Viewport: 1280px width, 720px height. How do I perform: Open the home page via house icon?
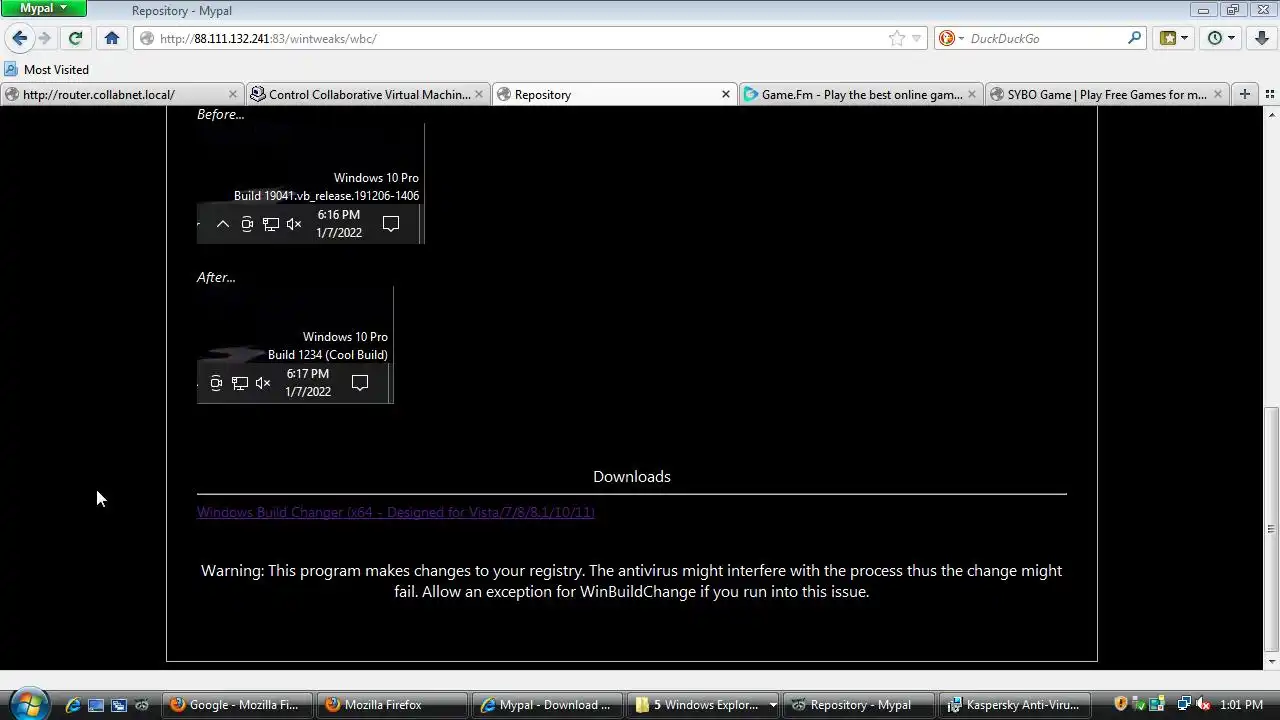click(112, 38)
